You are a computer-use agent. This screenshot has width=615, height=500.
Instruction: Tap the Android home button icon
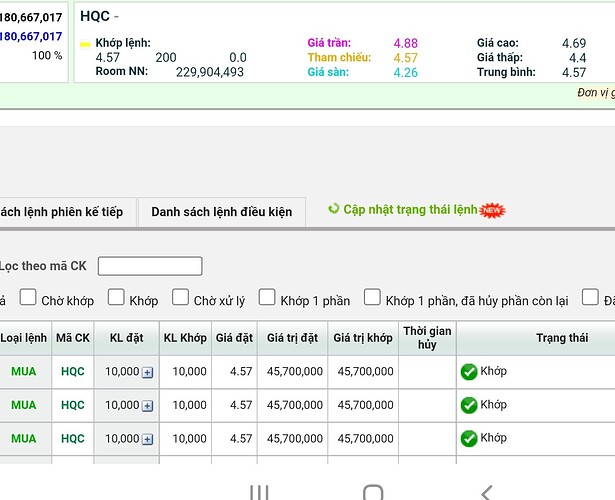pyautogui.click(x=373, y=492)
